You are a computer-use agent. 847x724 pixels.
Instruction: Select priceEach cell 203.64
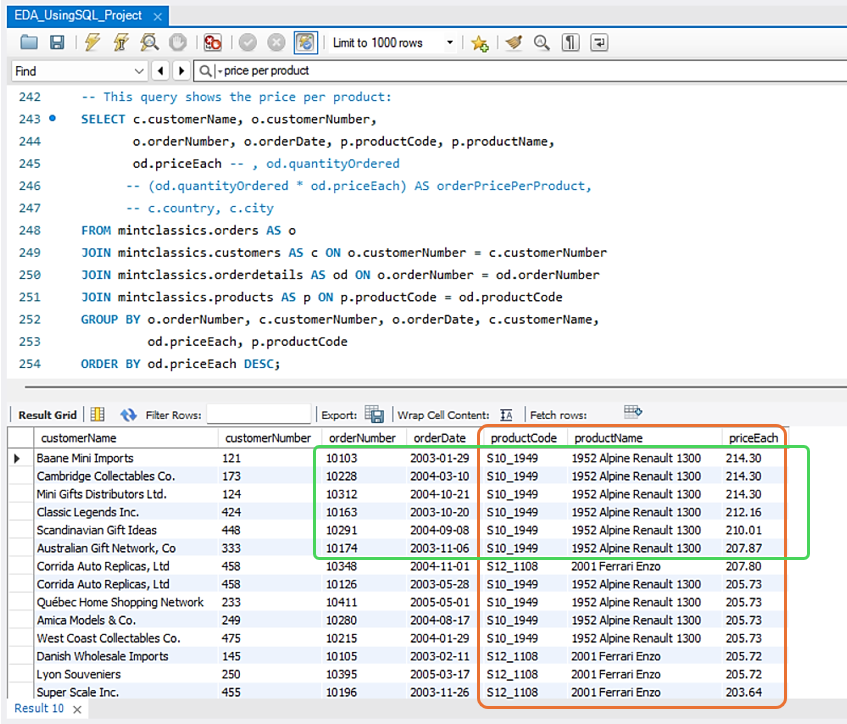753,692
